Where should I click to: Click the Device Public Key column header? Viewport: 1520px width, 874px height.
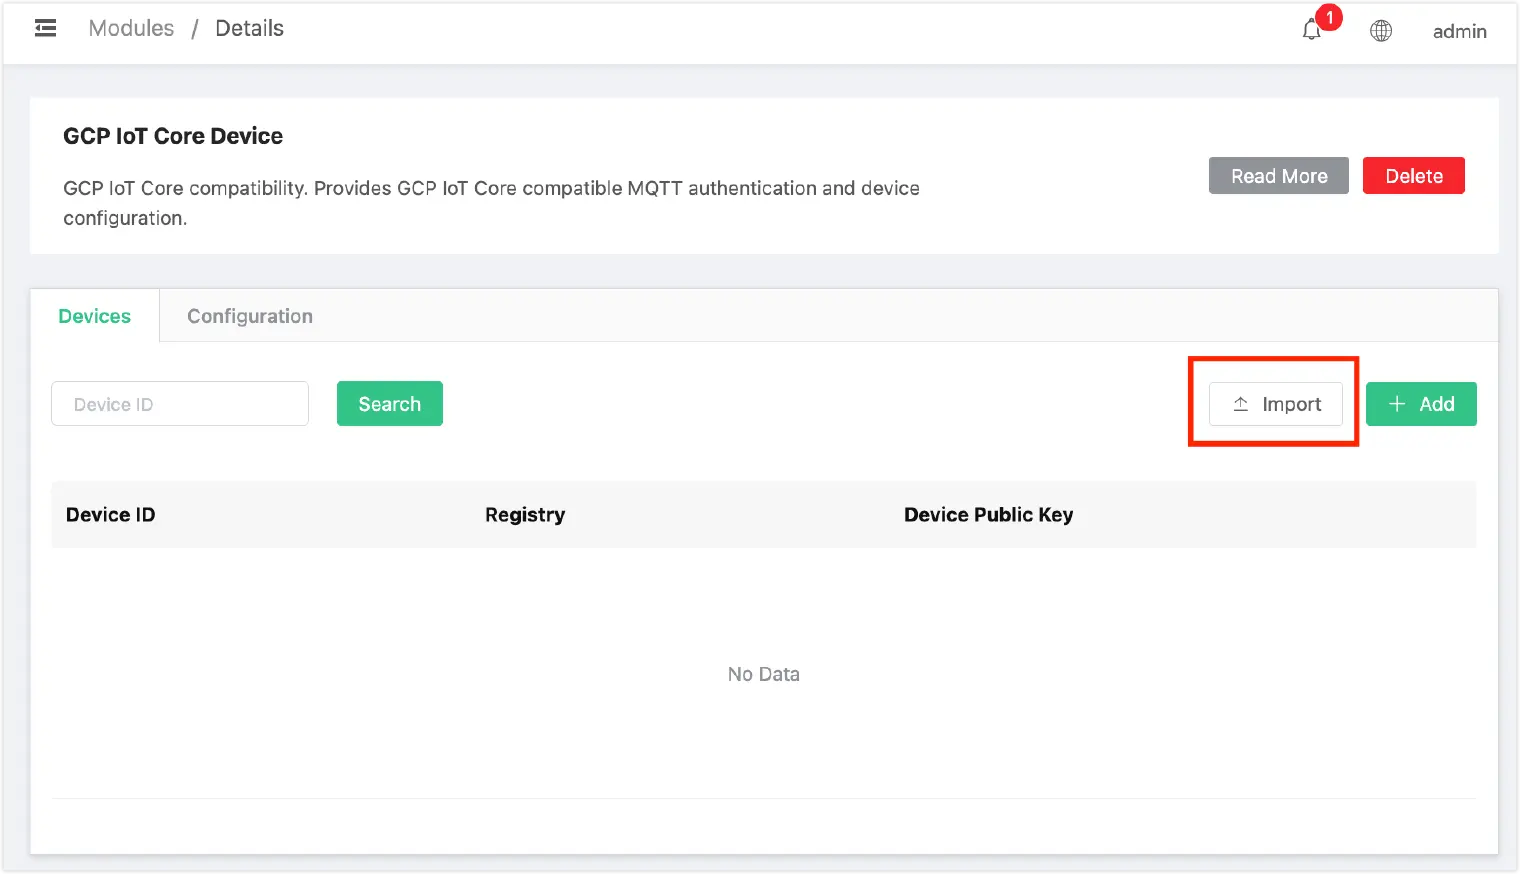988,515
